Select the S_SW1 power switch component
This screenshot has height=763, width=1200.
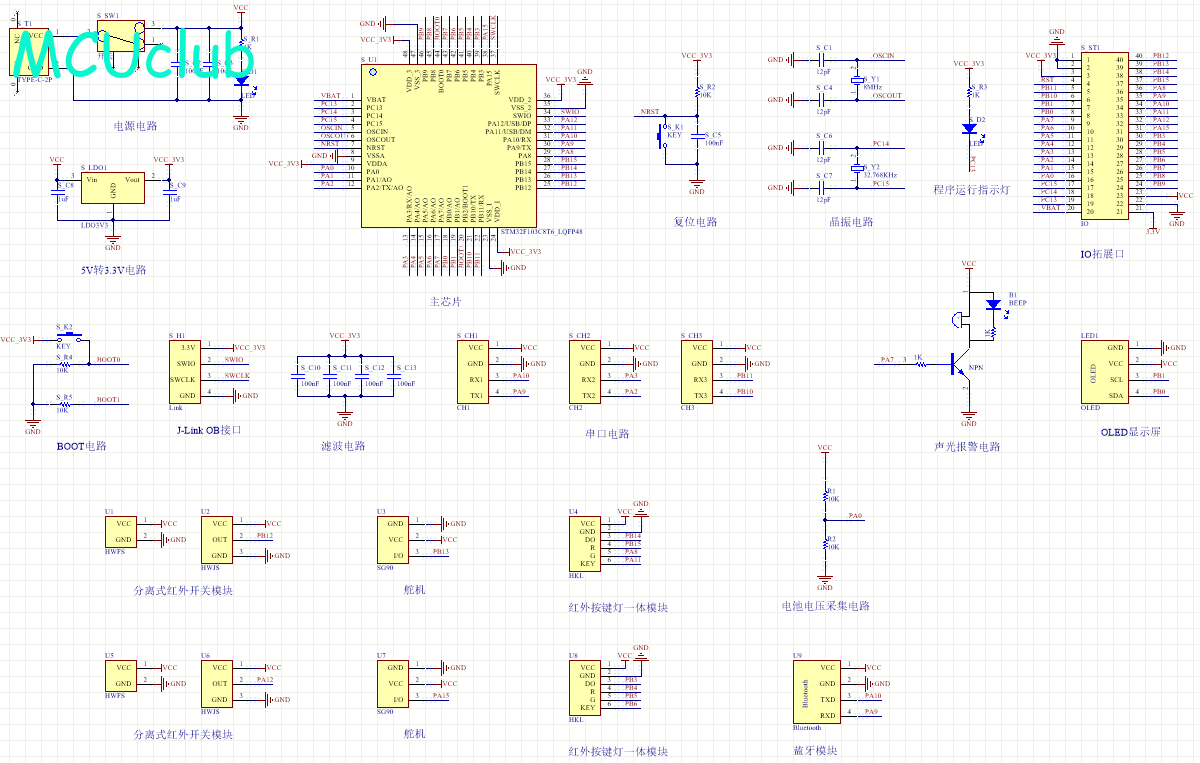(x=122, y=38)
